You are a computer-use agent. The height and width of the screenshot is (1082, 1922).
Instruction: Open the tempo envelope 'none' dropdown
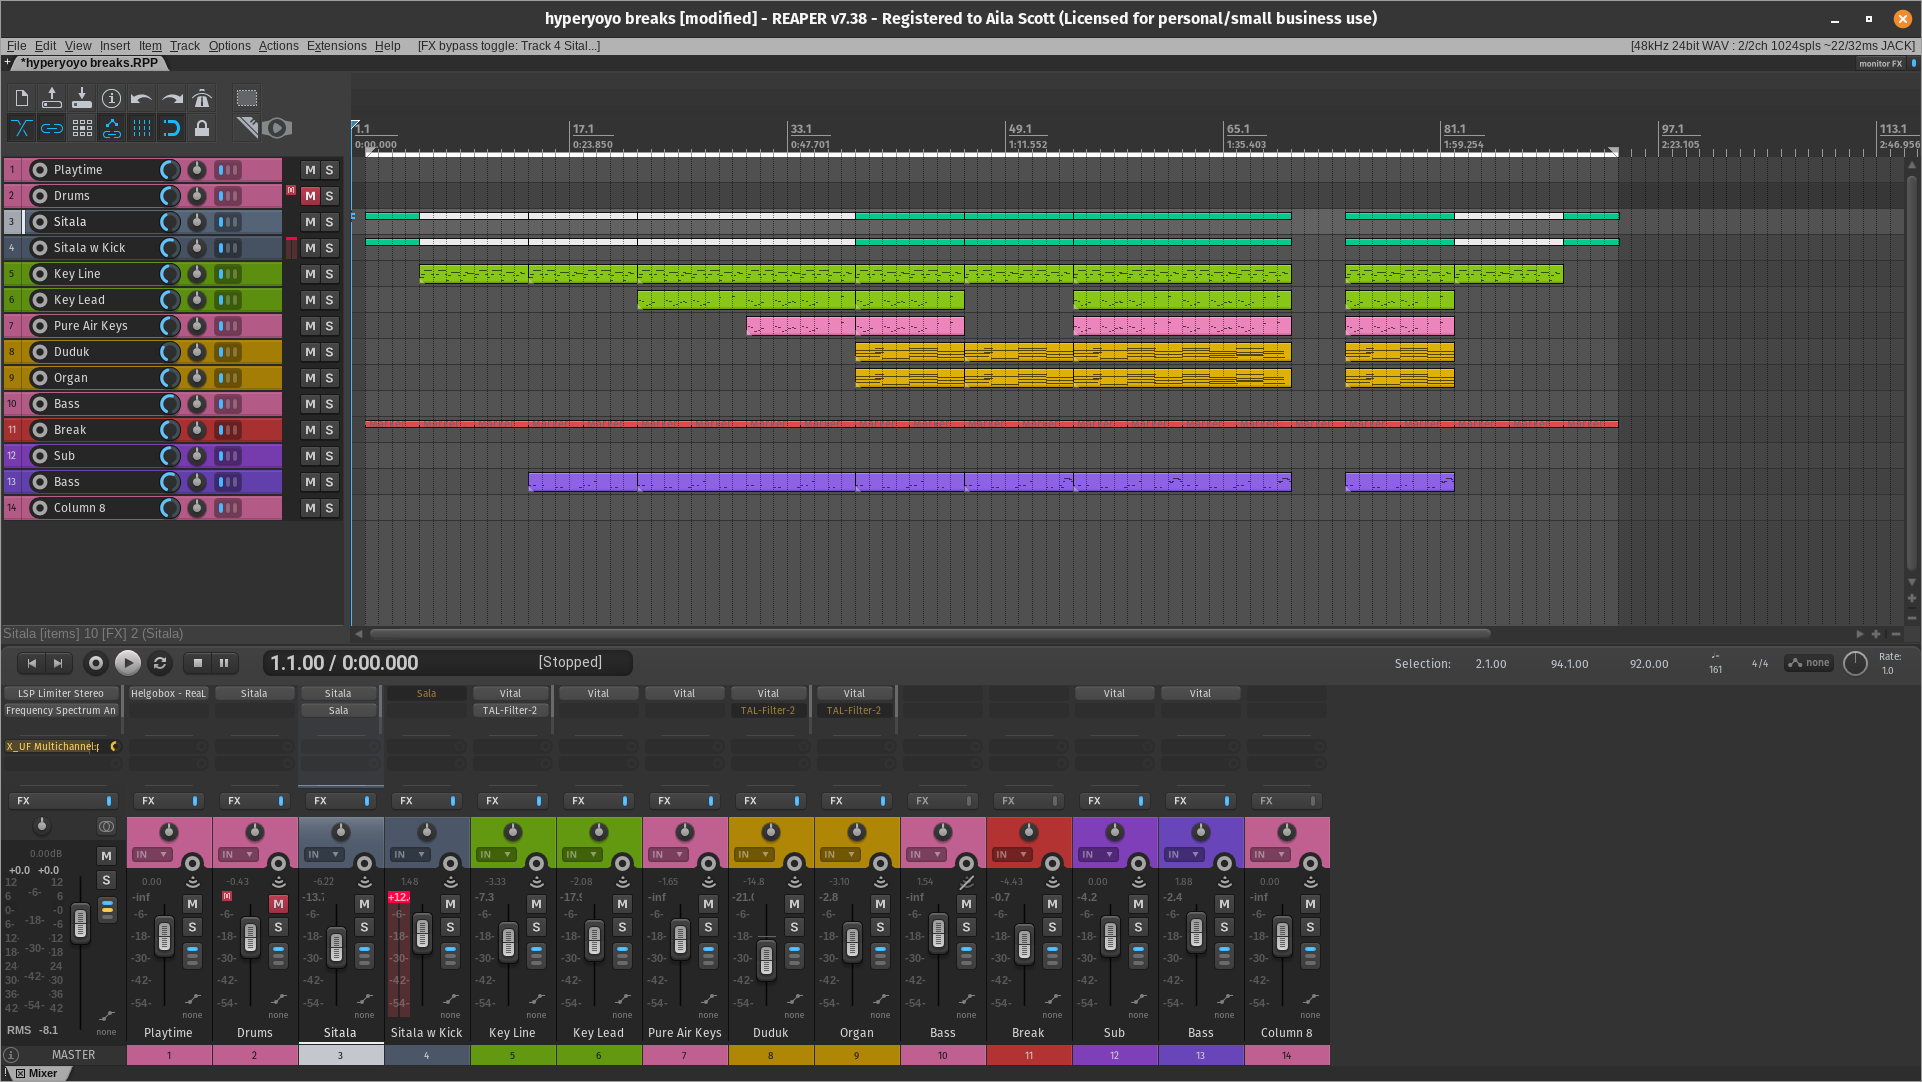pos(1809,663)
